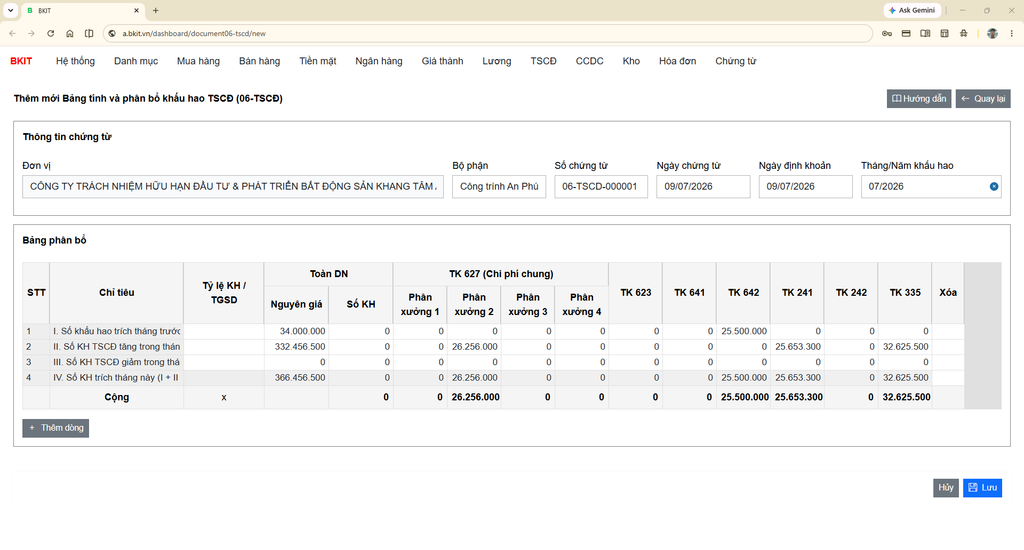Click Thêm dòng button
This screenshot has height=550, width=1024.
56,428
